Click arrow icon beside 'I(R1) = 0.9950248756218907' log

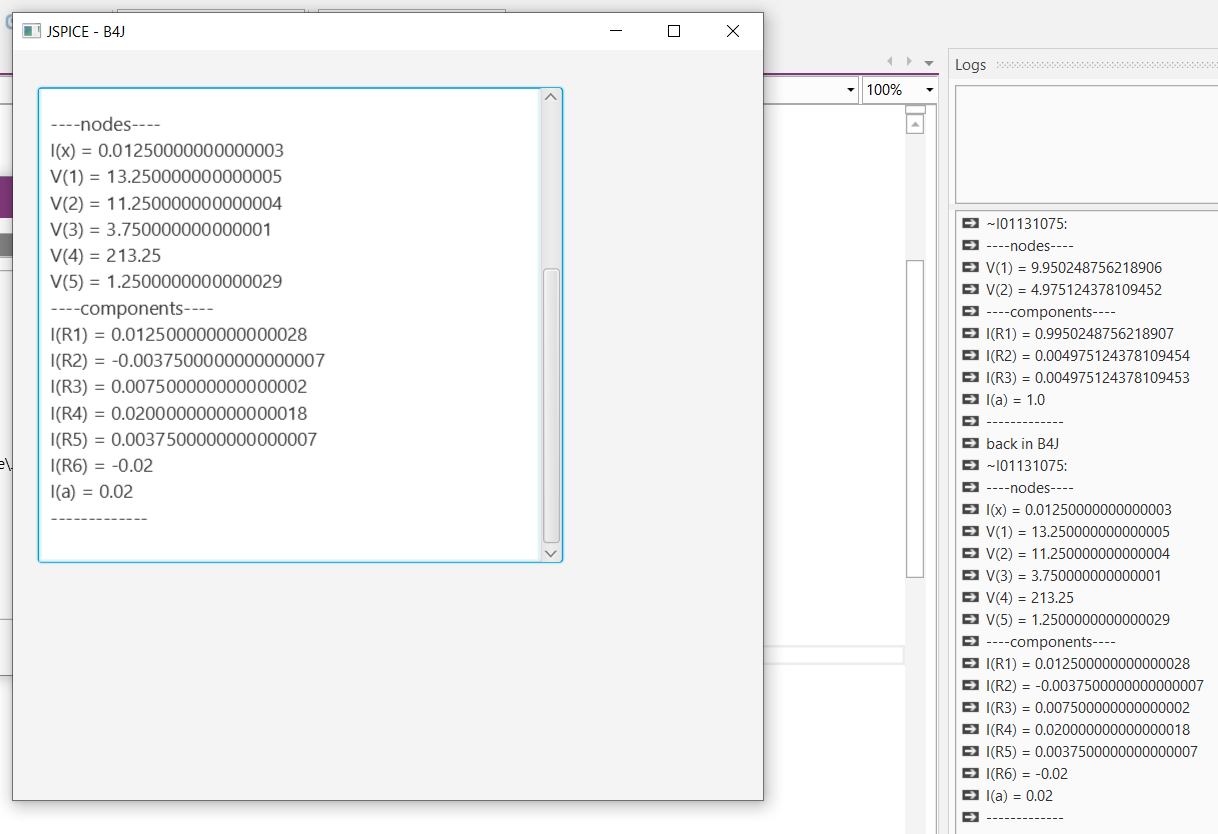tap(969, 334)
